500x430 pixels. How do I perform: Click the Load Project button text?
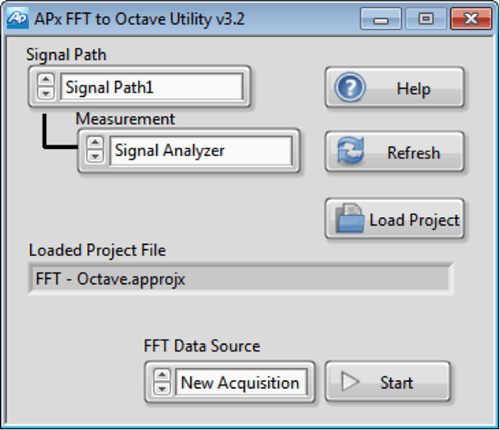[x=414, y=220]
